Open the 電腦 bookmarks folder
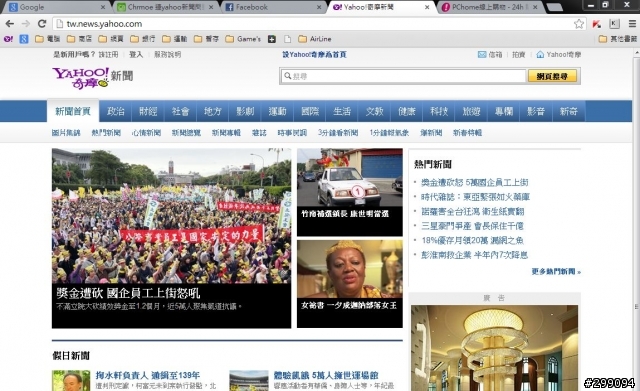Viewport: 640px width, 391px height. point(48,39)
